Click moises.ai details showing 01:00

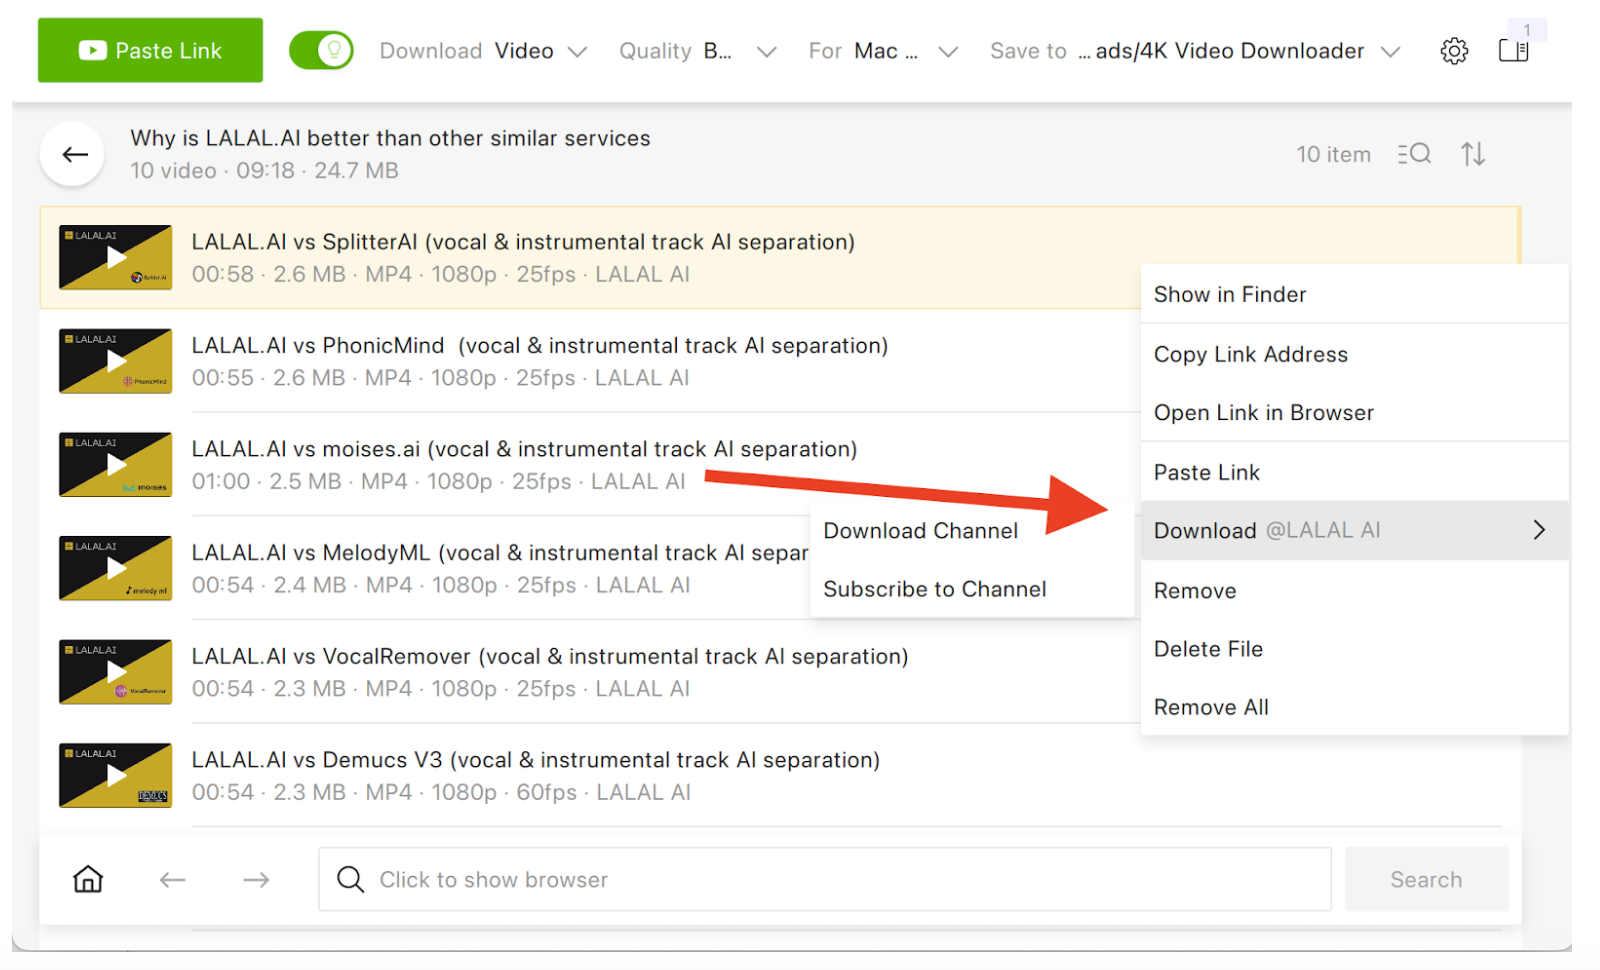[x=438, y=481]
